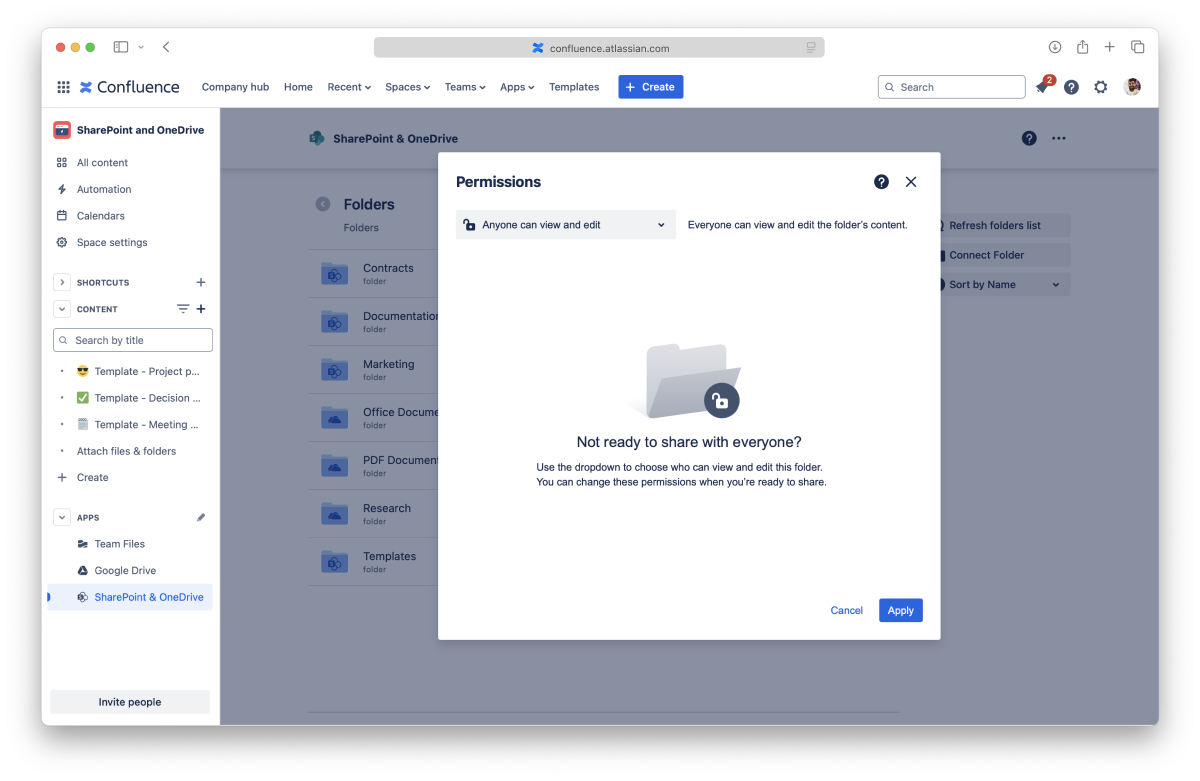This screenshot has width=1200, height=781.
Task: Click the Apply button
Action: [x=900, y=610]
